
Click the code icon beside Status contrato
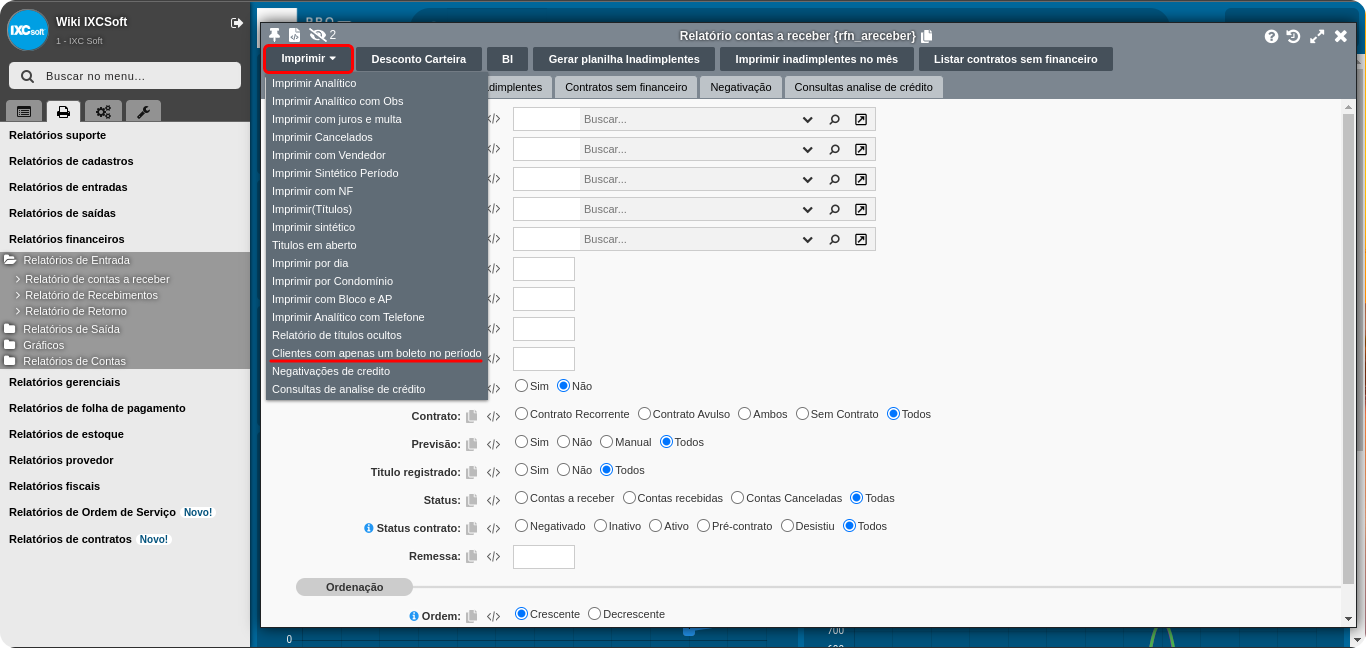(493, 528)
